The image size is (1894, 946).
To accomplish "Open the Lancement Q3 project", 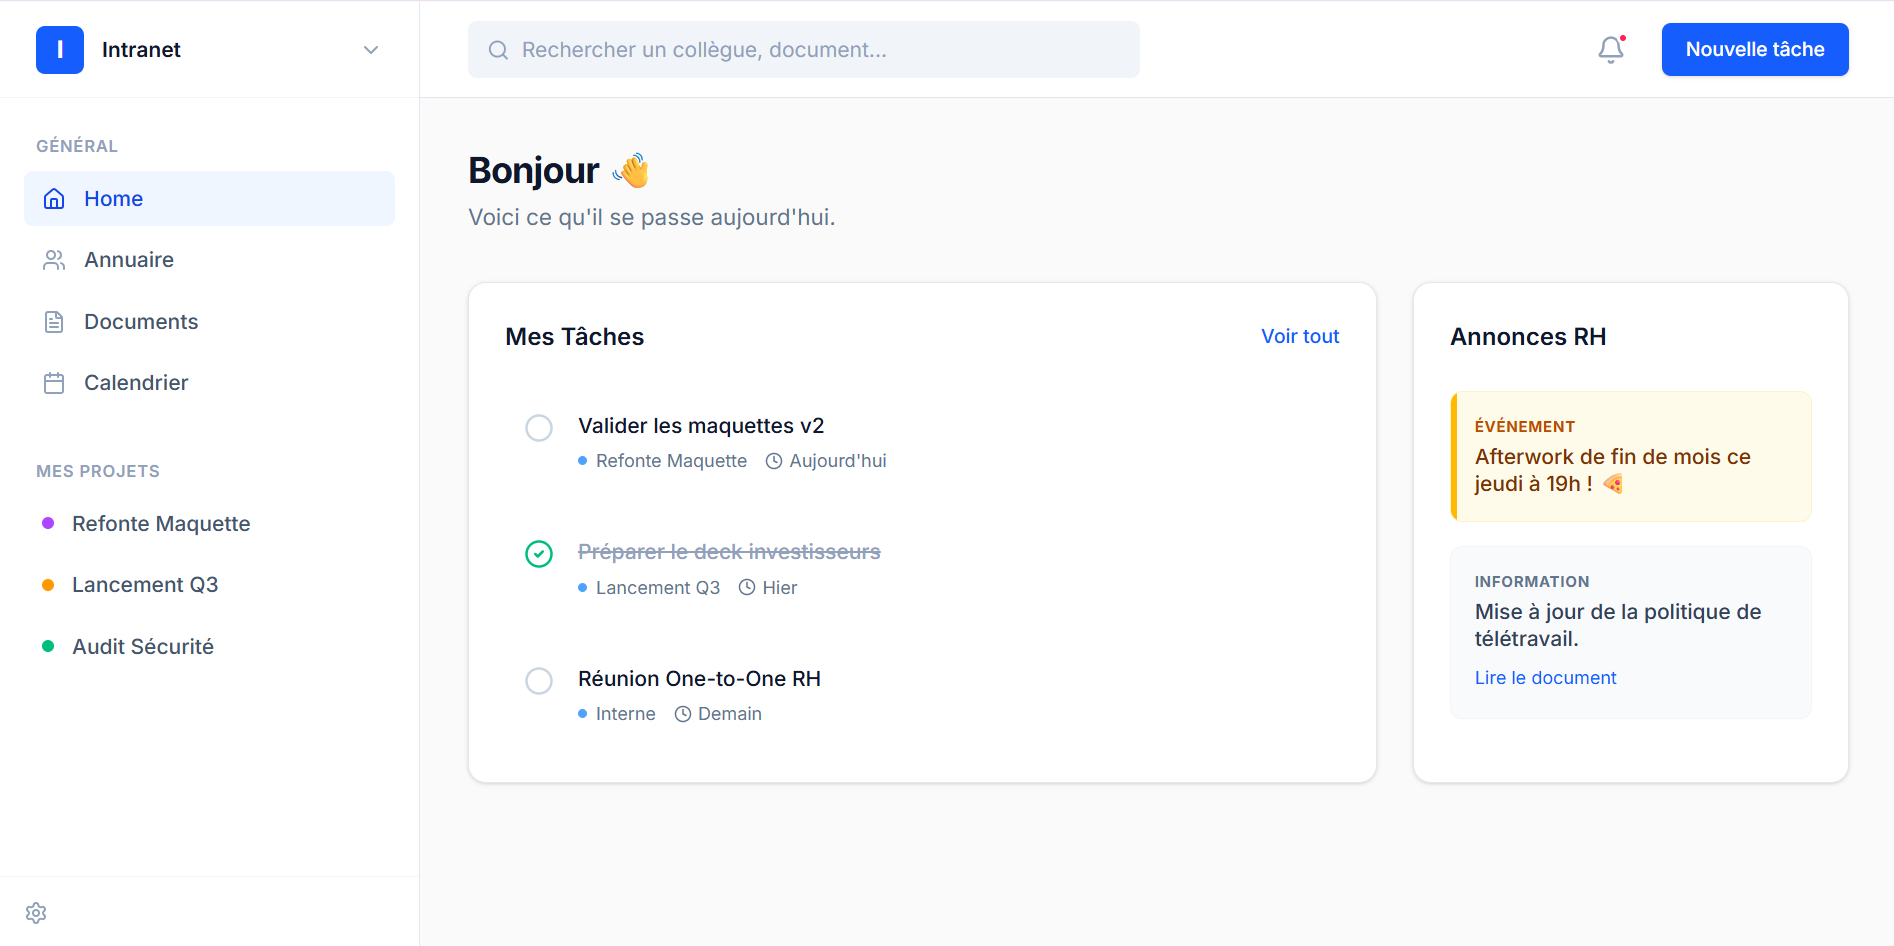I will tap(145, 585).
